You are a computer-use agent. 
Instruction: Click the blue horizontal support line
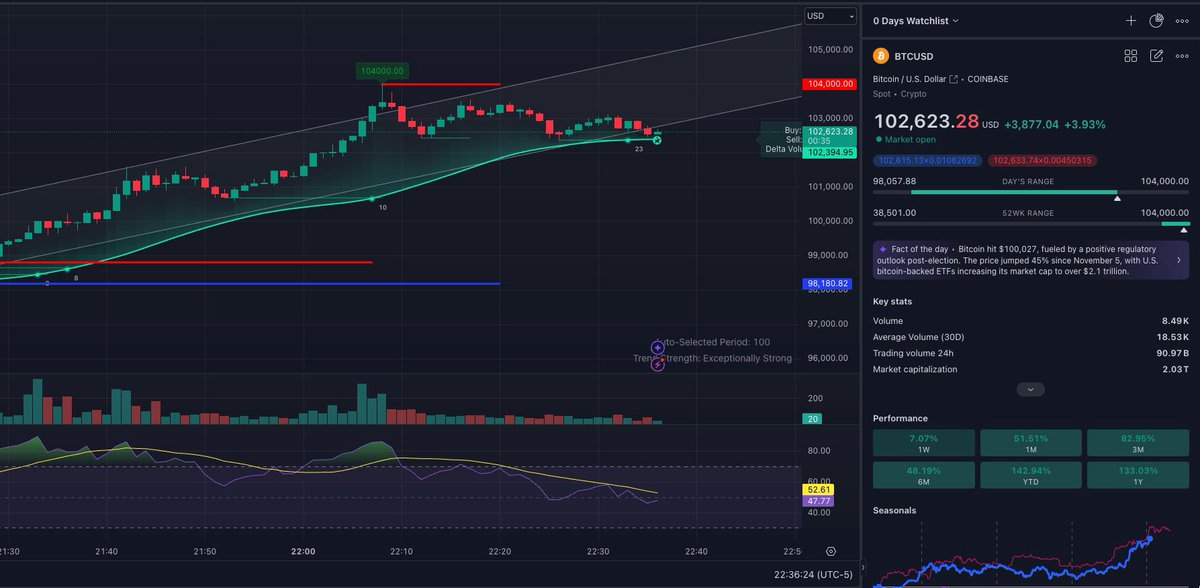(x=250, y=284)
